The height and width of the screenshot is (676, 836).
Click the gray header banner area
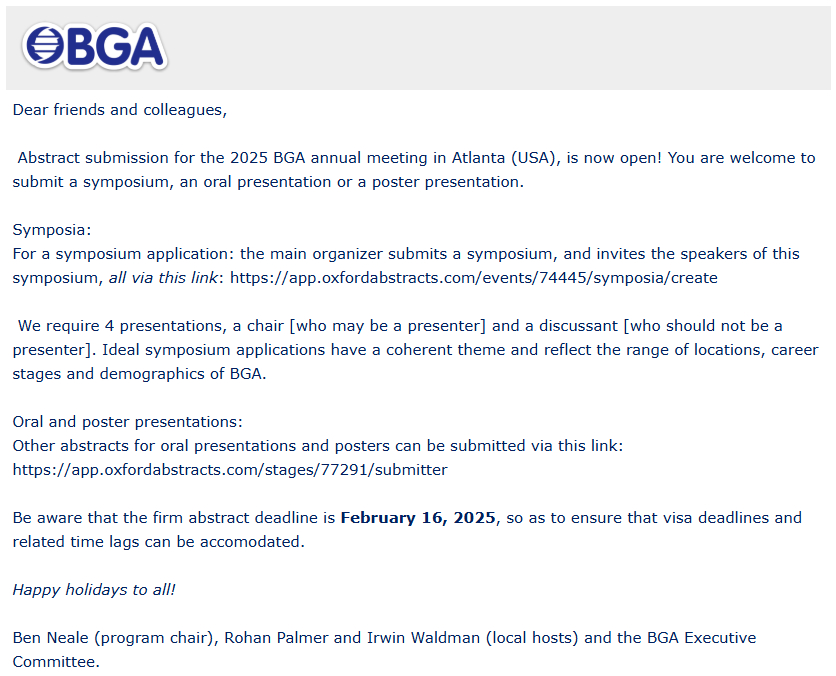click(x=500, y=47)
